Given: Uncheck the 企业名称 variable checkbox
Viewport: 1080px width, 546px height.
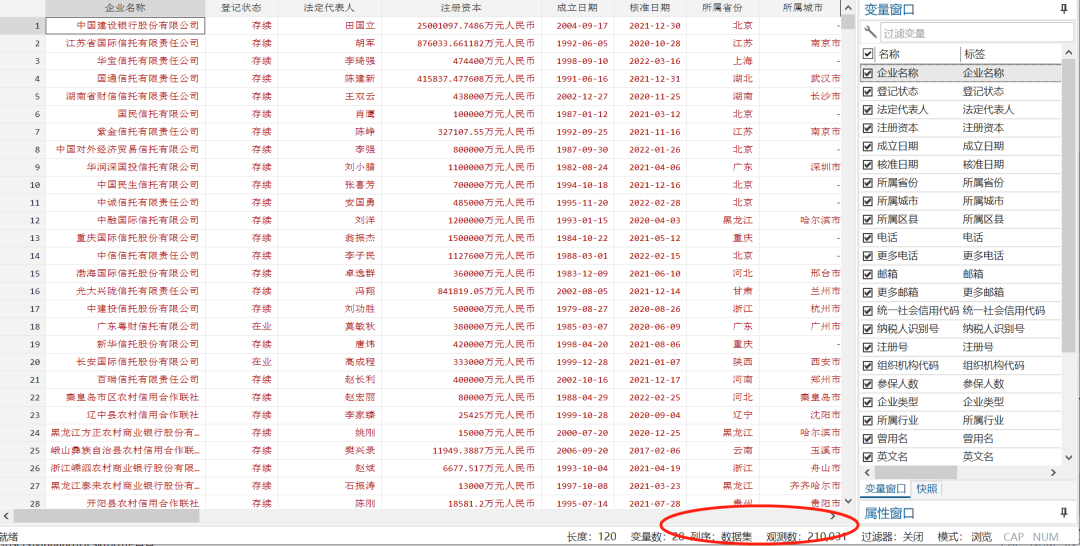Looking at the screenshot, I should click(x=868, y=72).
